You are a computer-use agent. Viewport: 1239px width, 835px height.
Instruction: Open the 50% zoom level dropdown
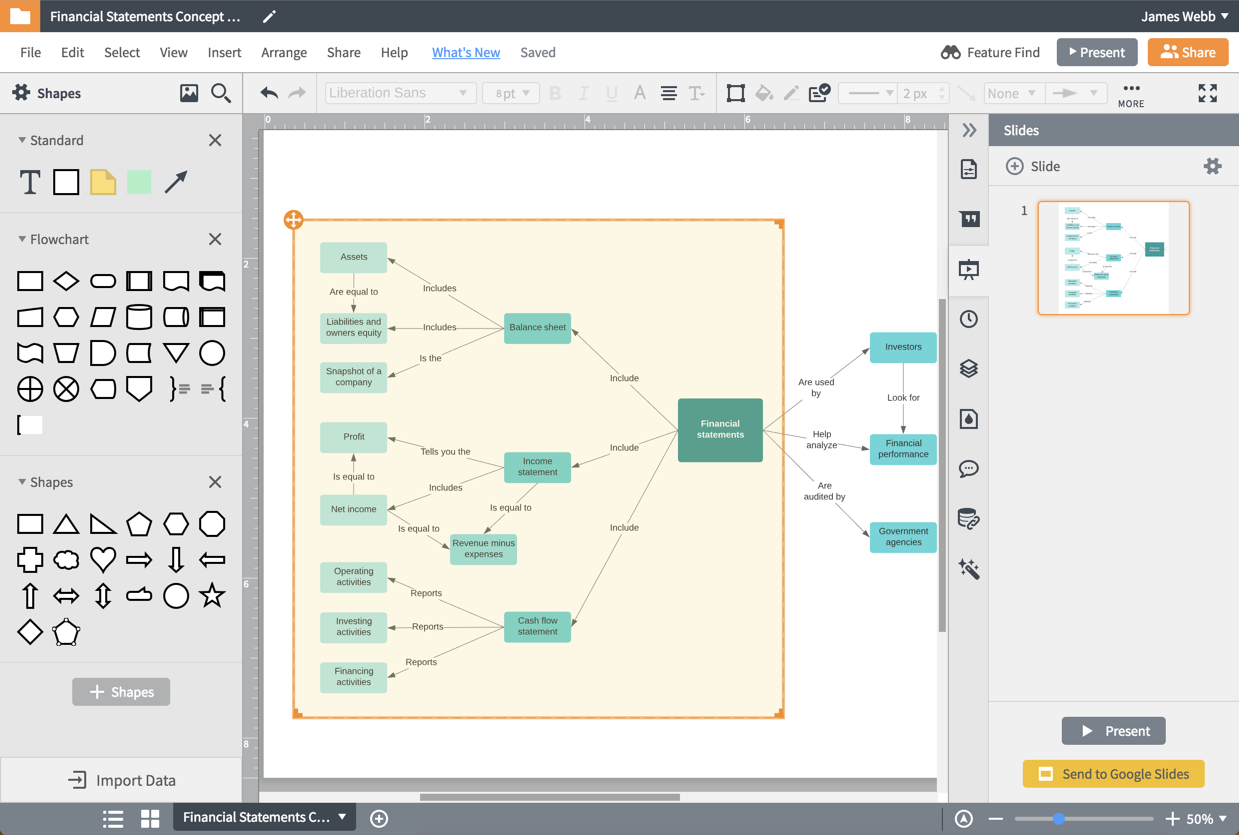pyautogui.click(x=1207, y=818)
